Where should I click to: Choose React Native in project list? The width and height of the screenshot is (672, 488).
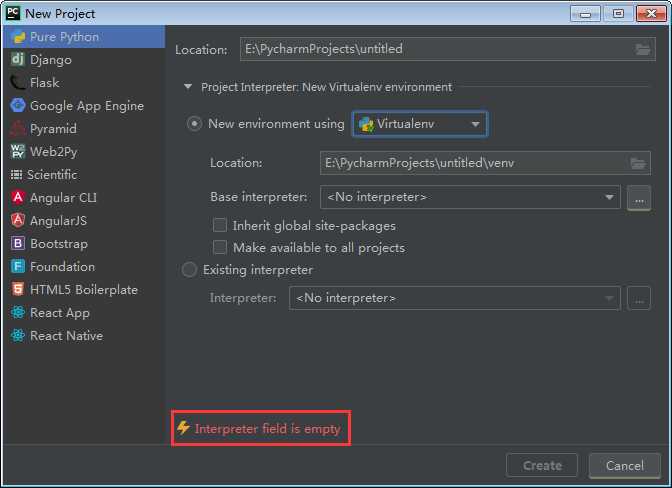[x=84, y=336]
